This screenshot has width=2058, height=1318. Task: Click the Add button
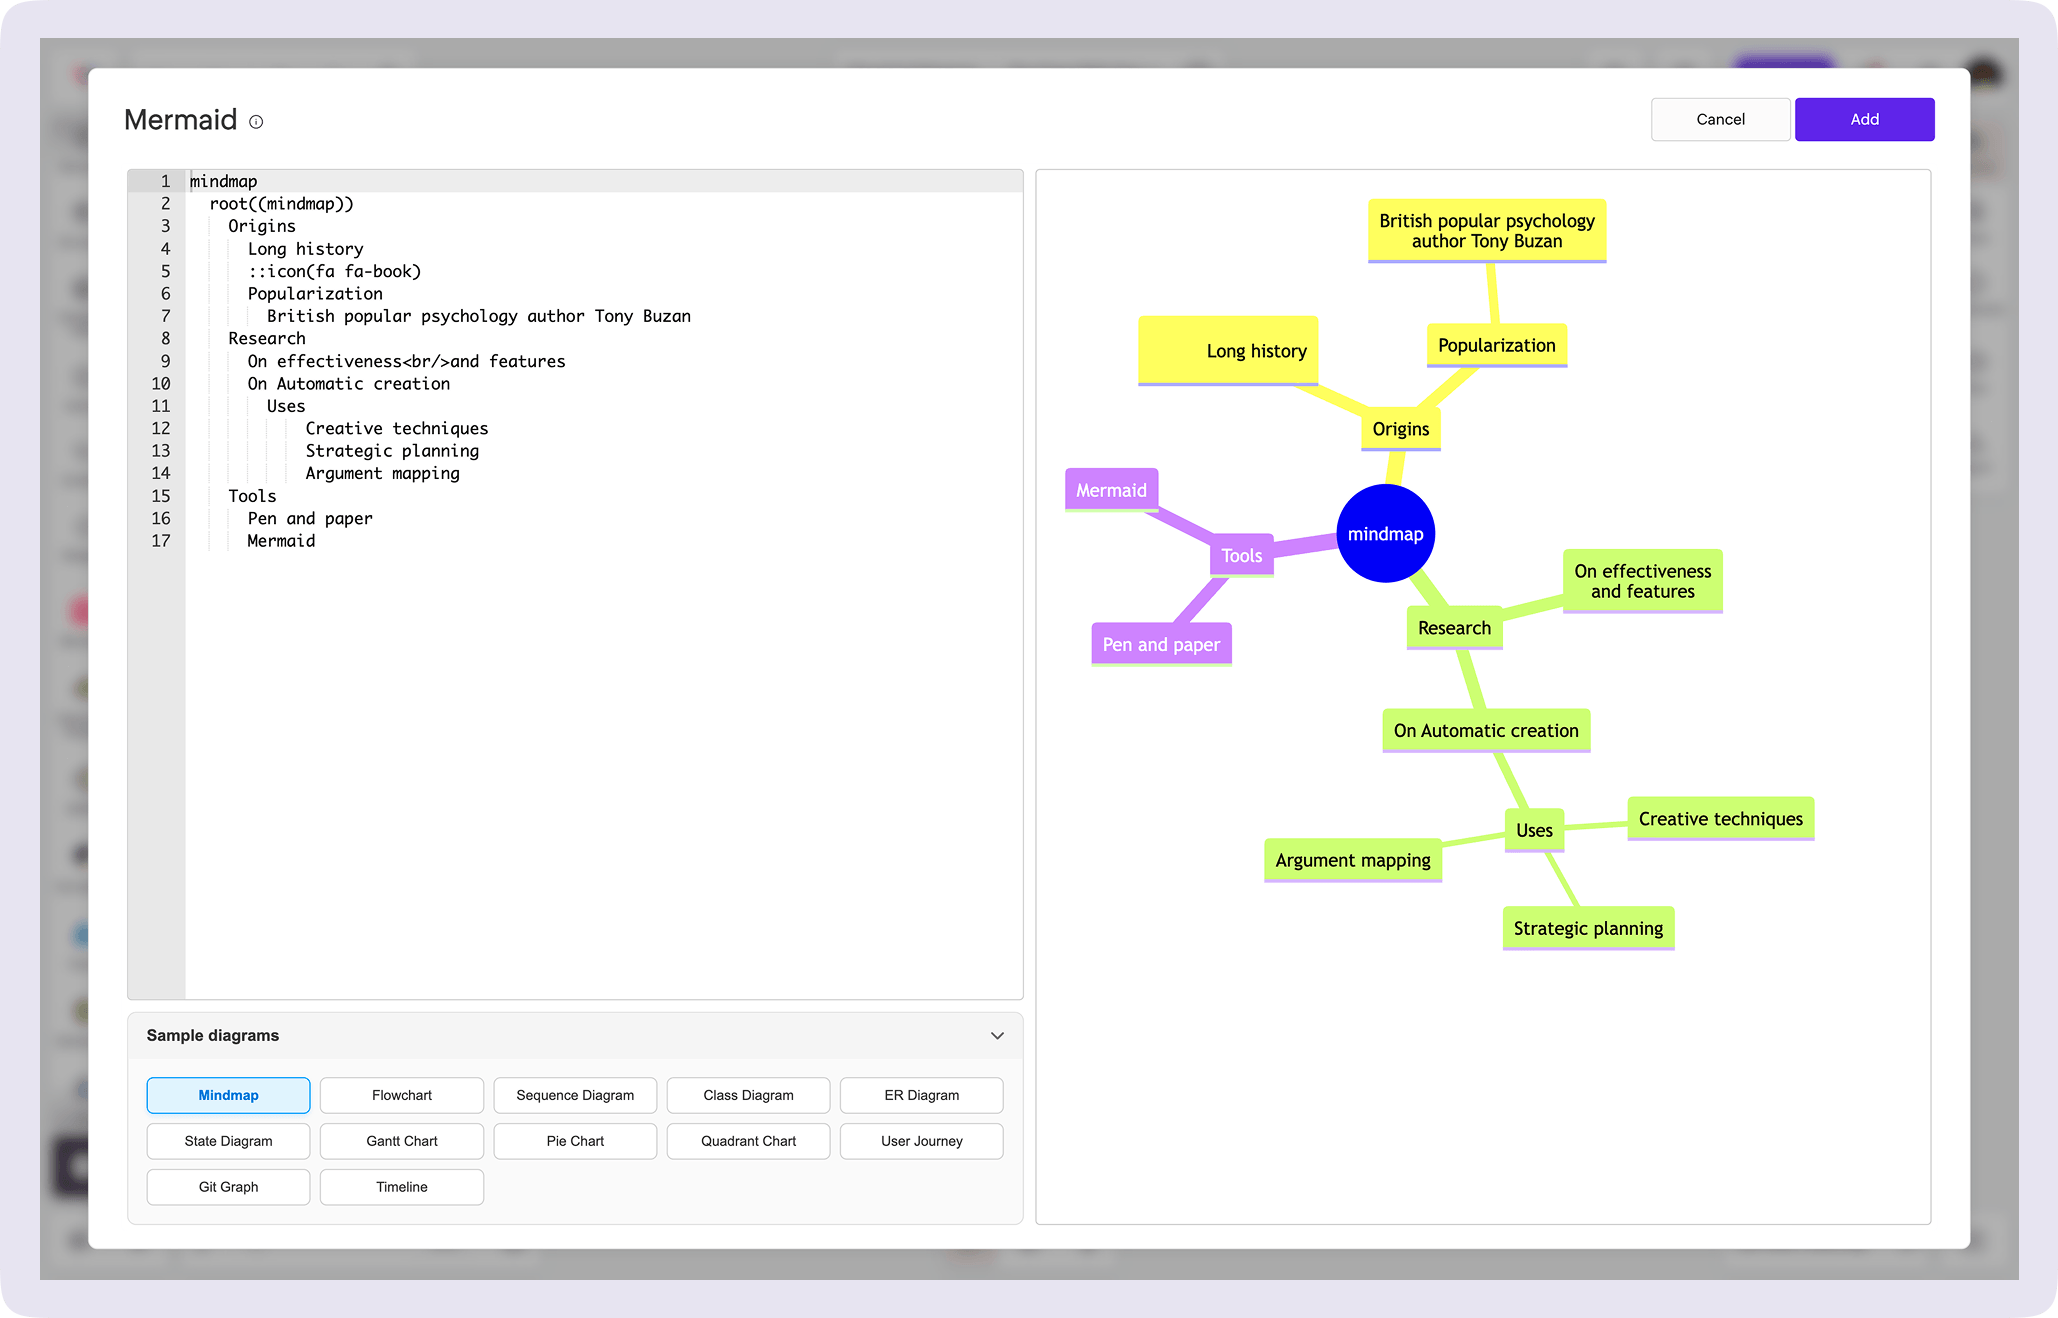tap(1864, 119)
